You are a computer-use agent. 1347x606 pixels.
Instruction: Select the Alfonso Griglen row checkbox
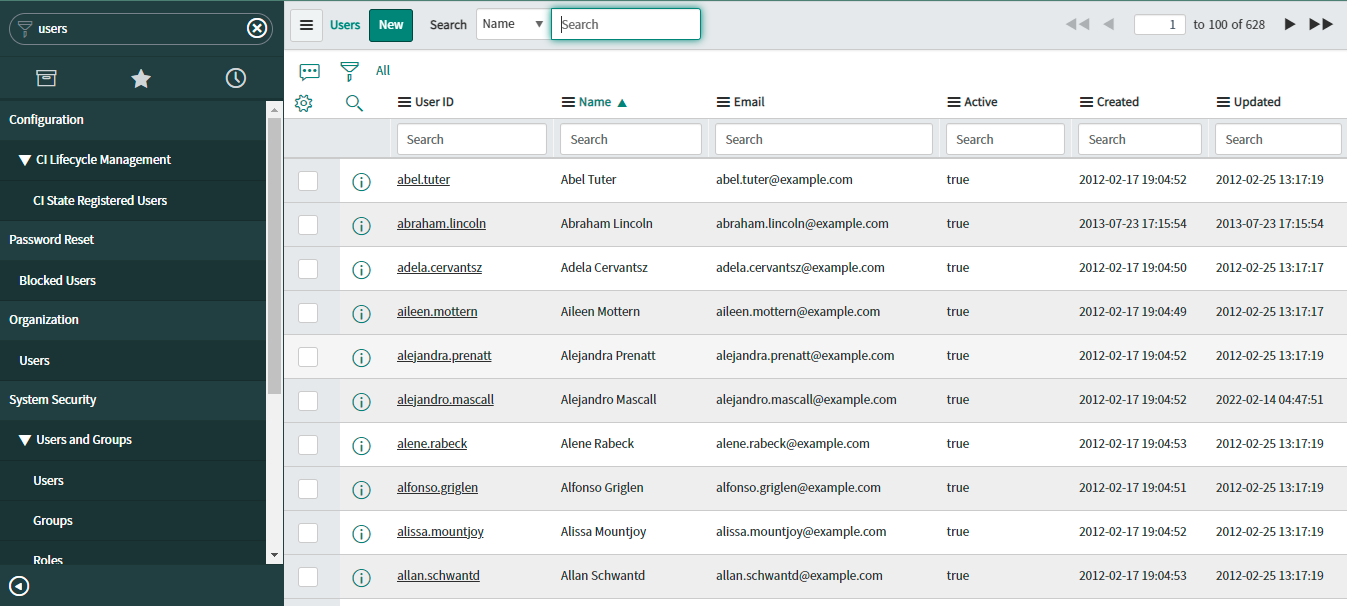click(x=308, y=488)
